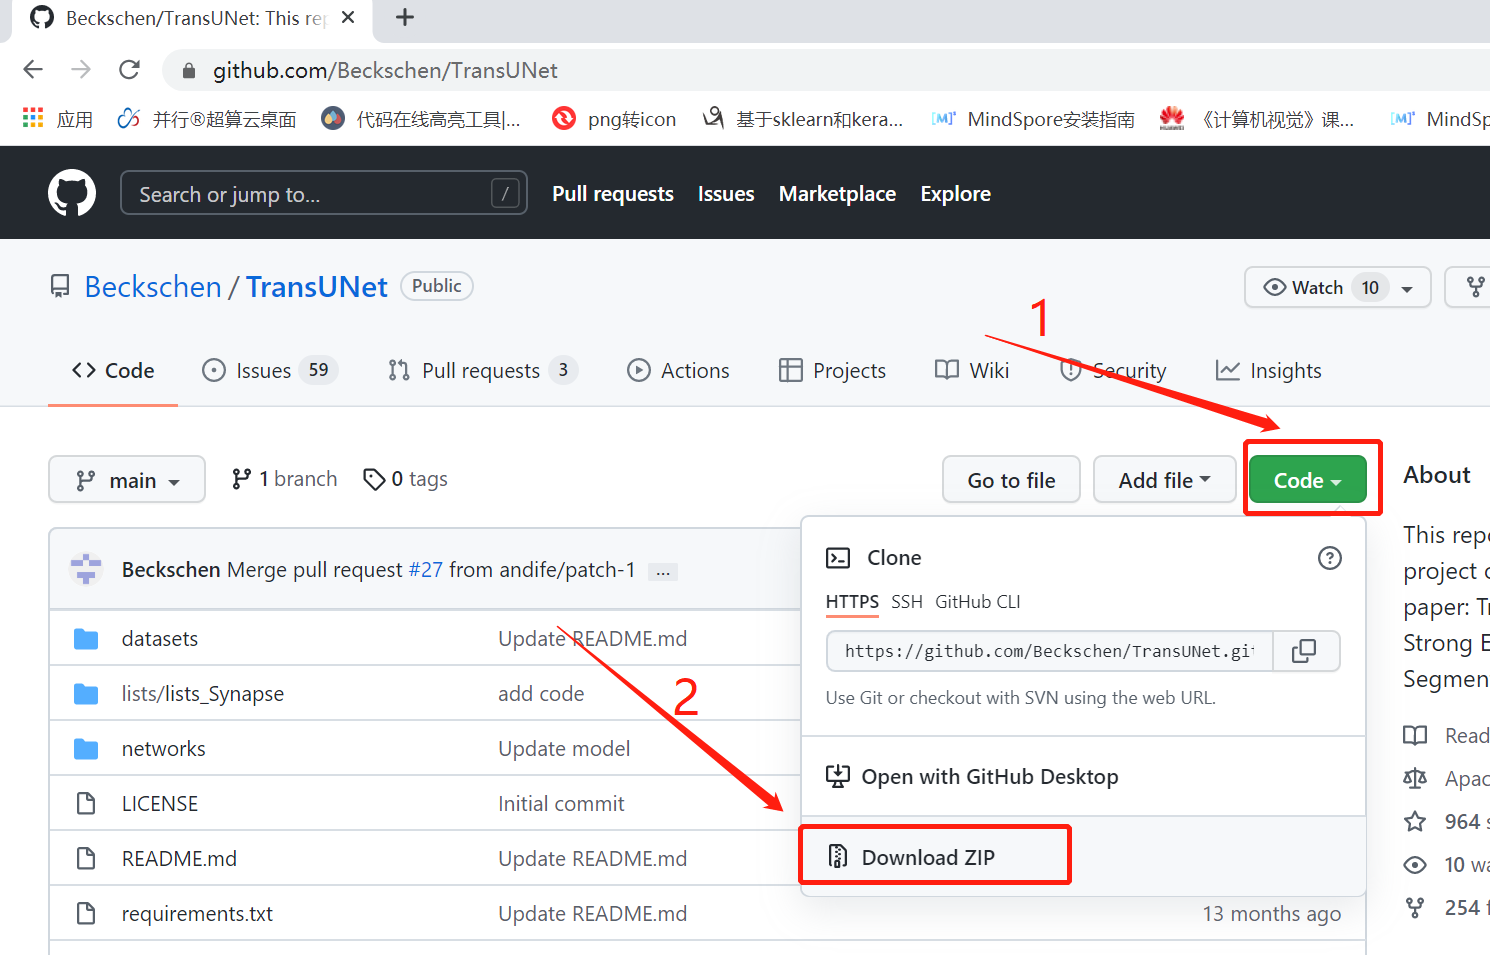This screenshot has height=955, width=1490.
Task: Open the 《计算机视觉》课 bookmark
Action: click(1256, 119)
